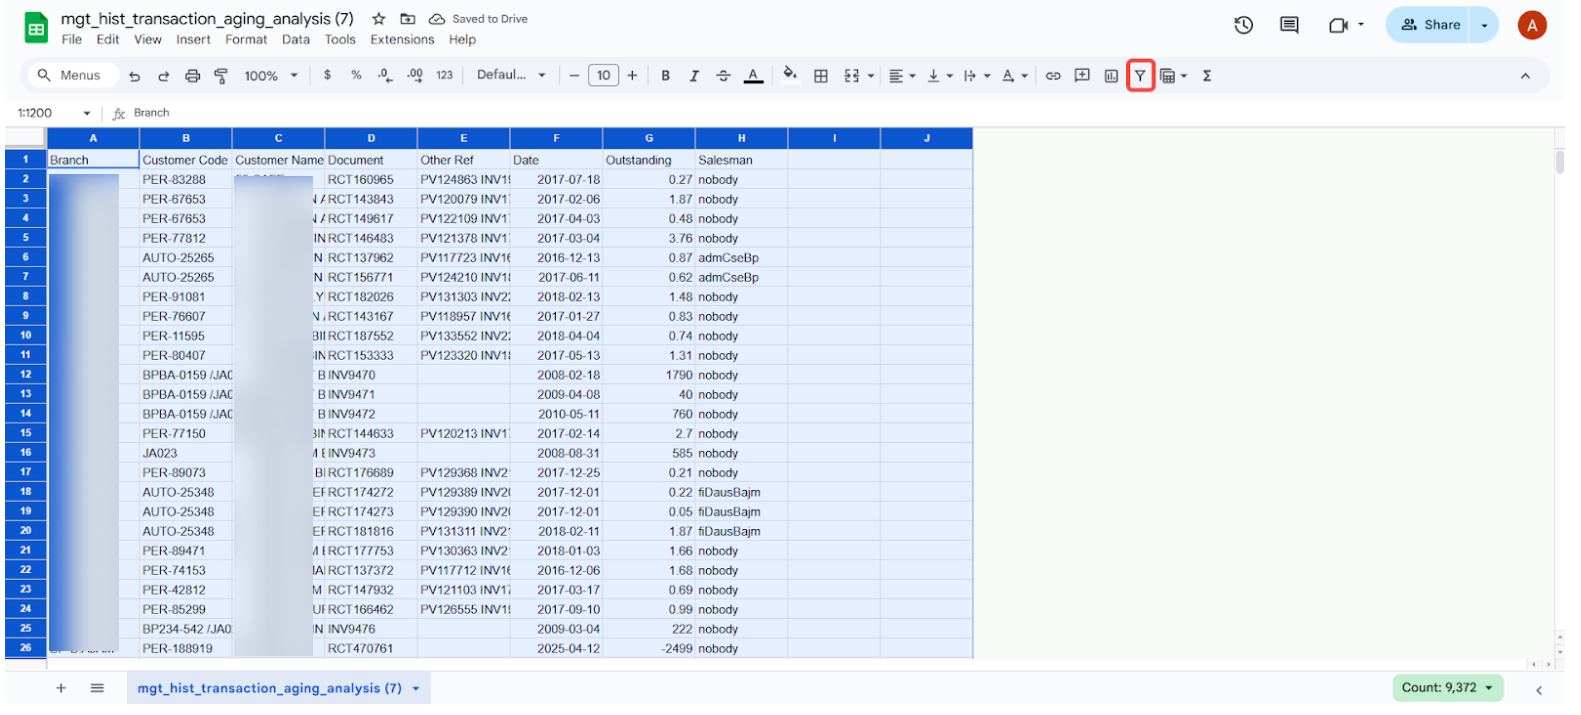Open text wrapping dropdown

click(x=976, y=76)
